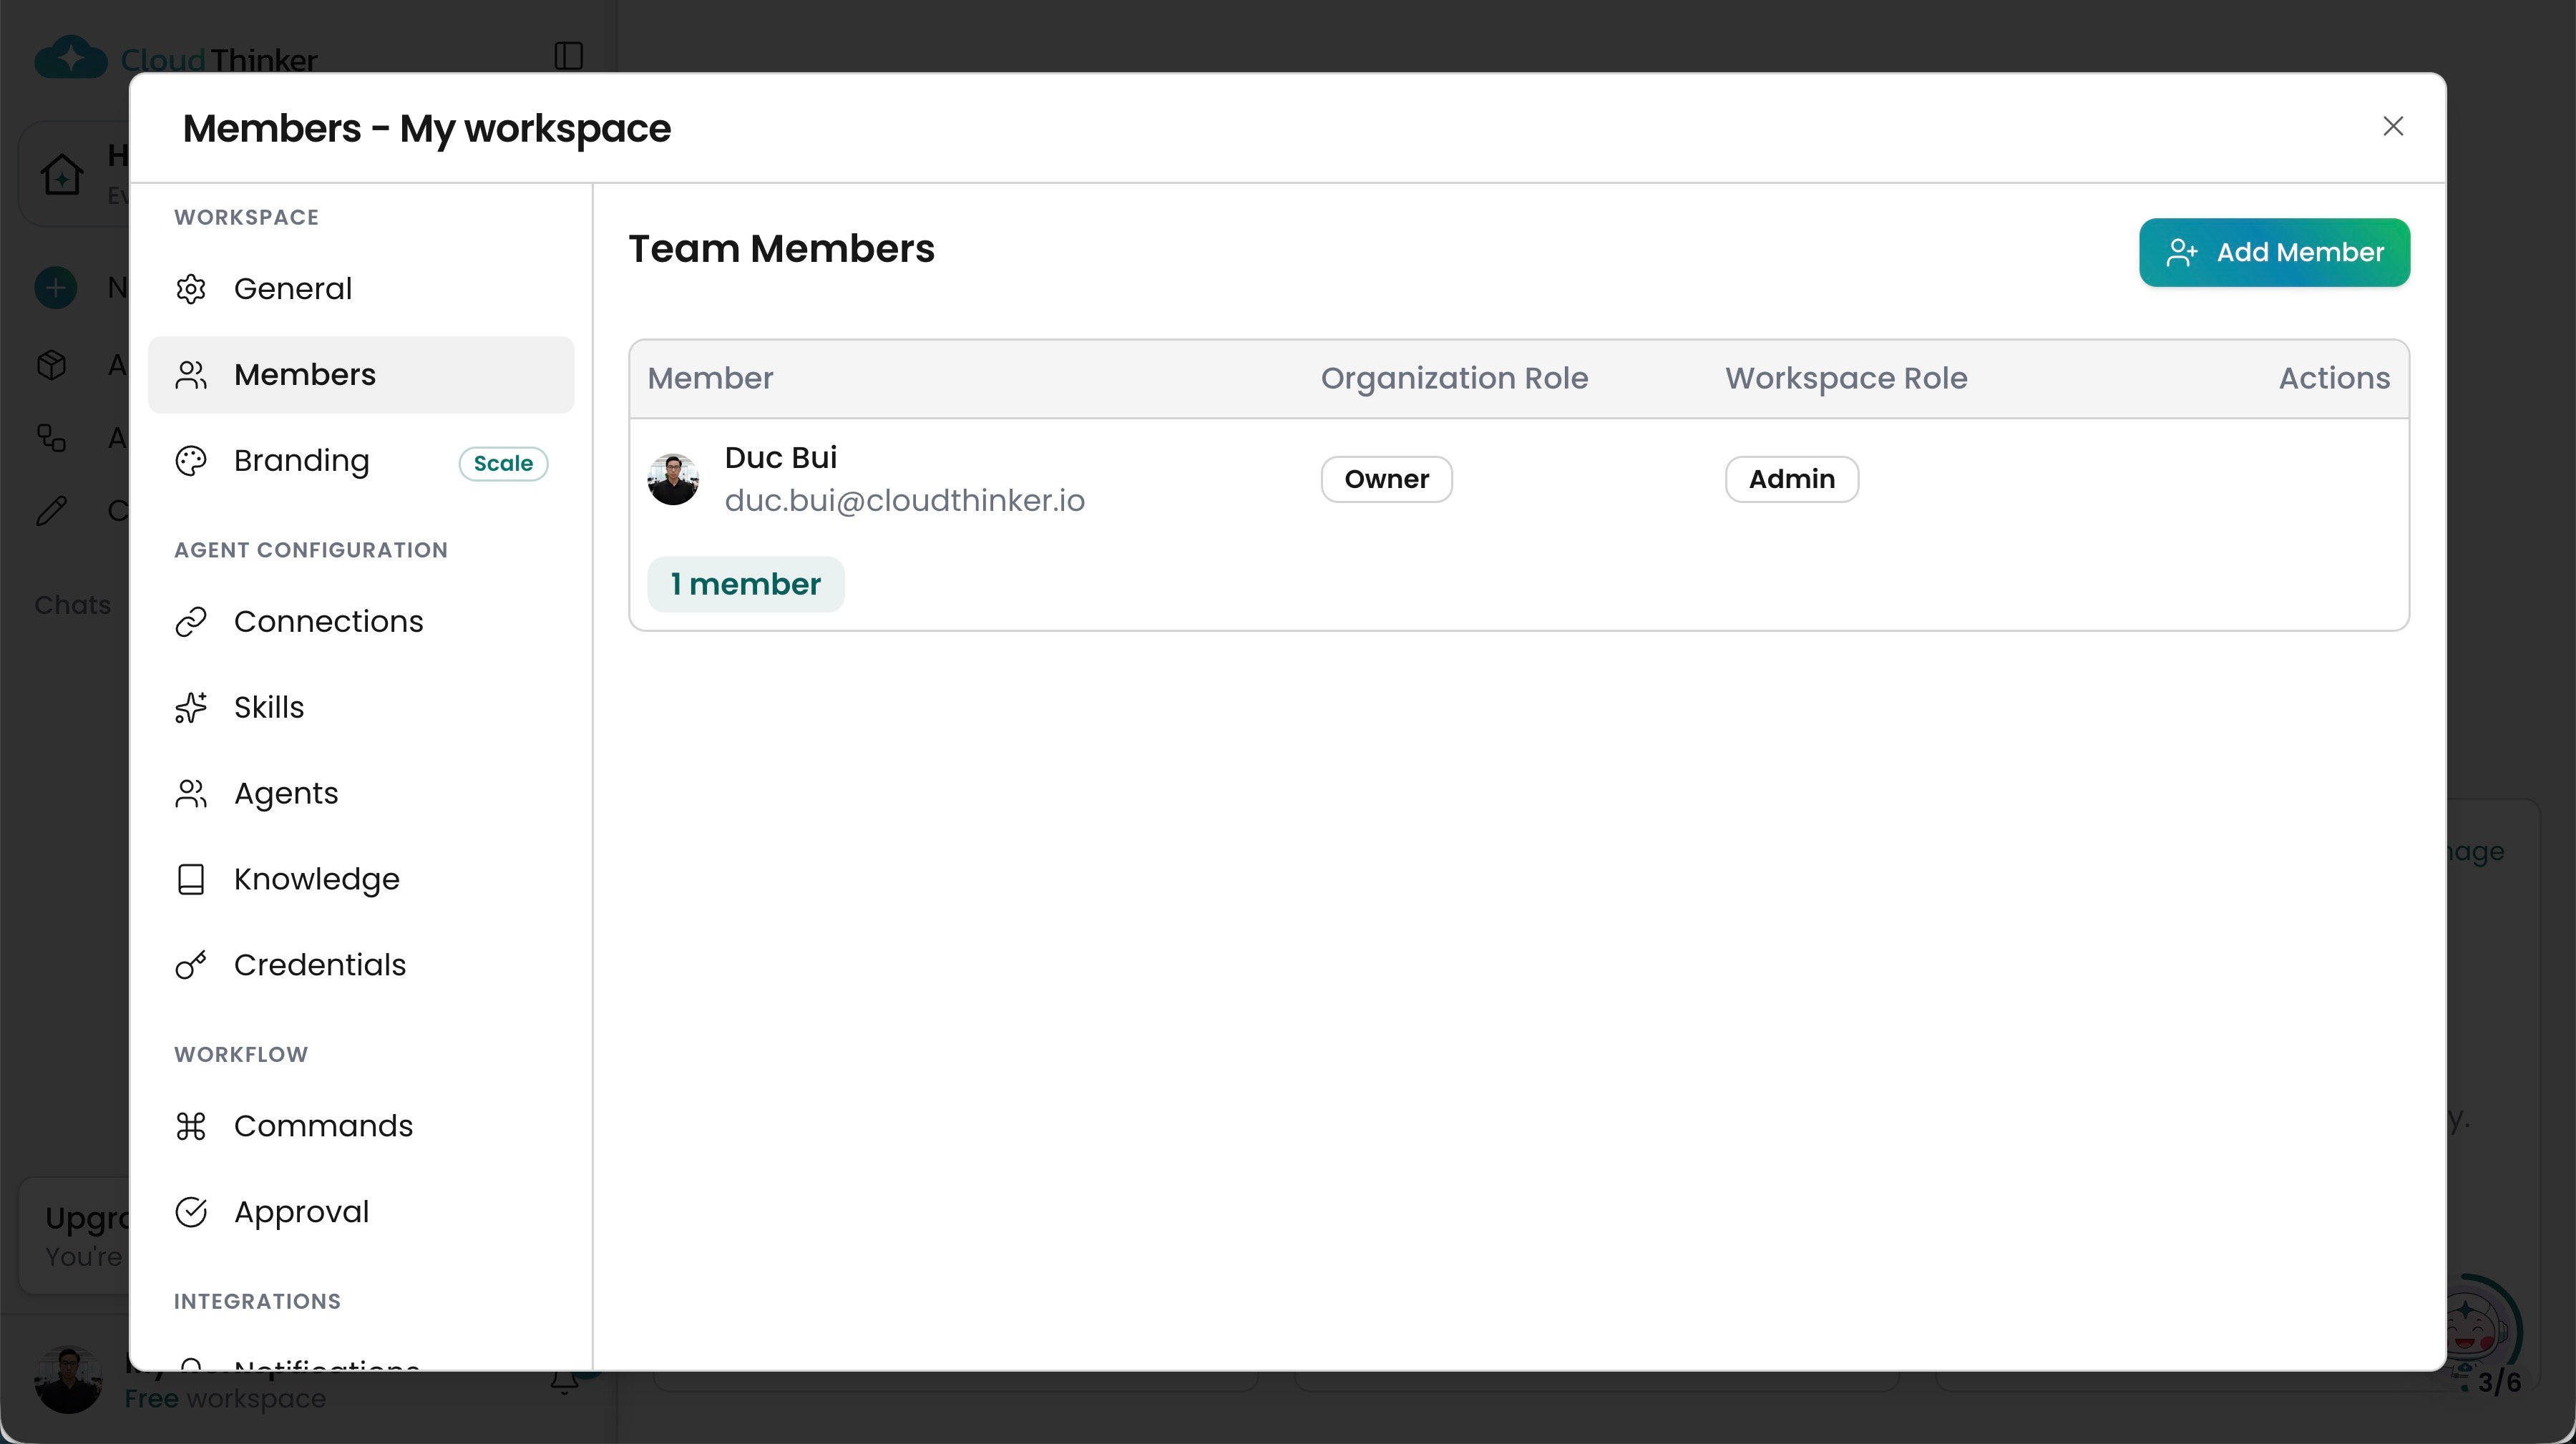Click the sidebar collapse icon near the CloudThinker logo
This screenshot has width=2576, height=1444.
[x=569, y=56]
